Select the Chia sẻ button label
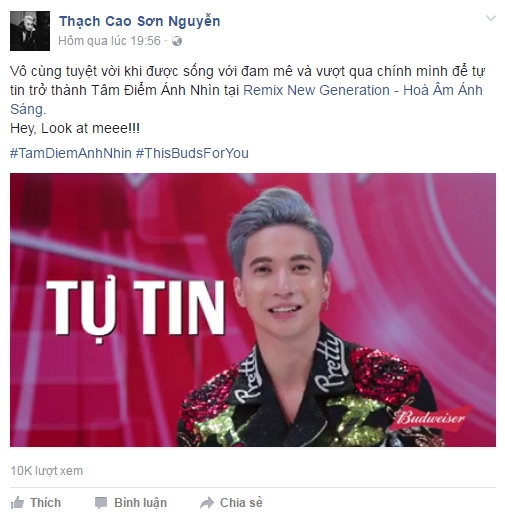The width and height of the screenshot is (505, 515). click(x=241, y=503)
